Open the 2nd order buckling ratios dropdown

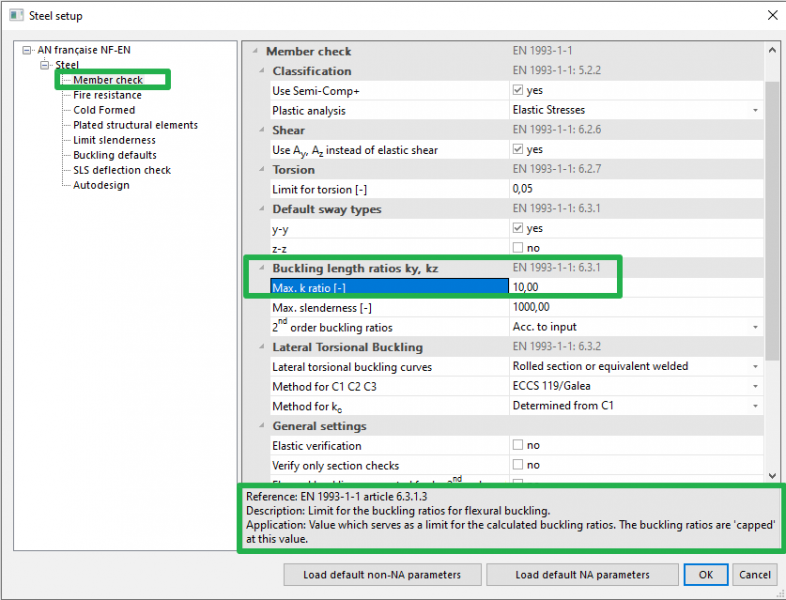coord(755,327)
